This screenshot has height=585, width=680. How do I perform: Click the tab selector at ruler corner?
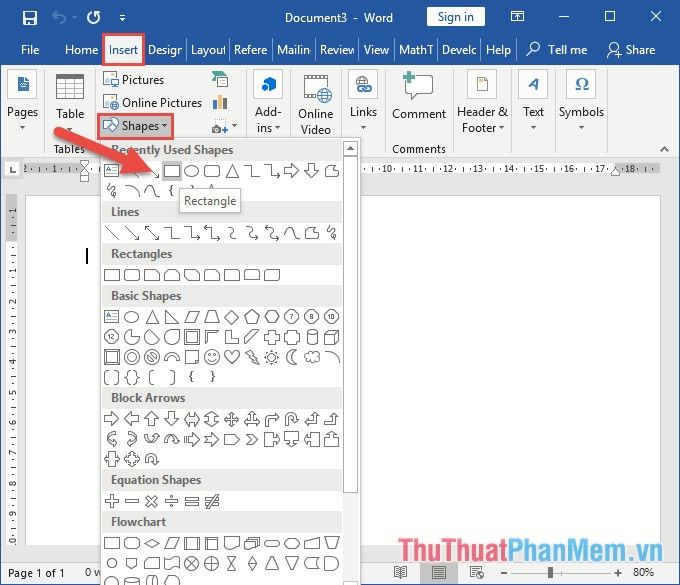coord(13,170)
